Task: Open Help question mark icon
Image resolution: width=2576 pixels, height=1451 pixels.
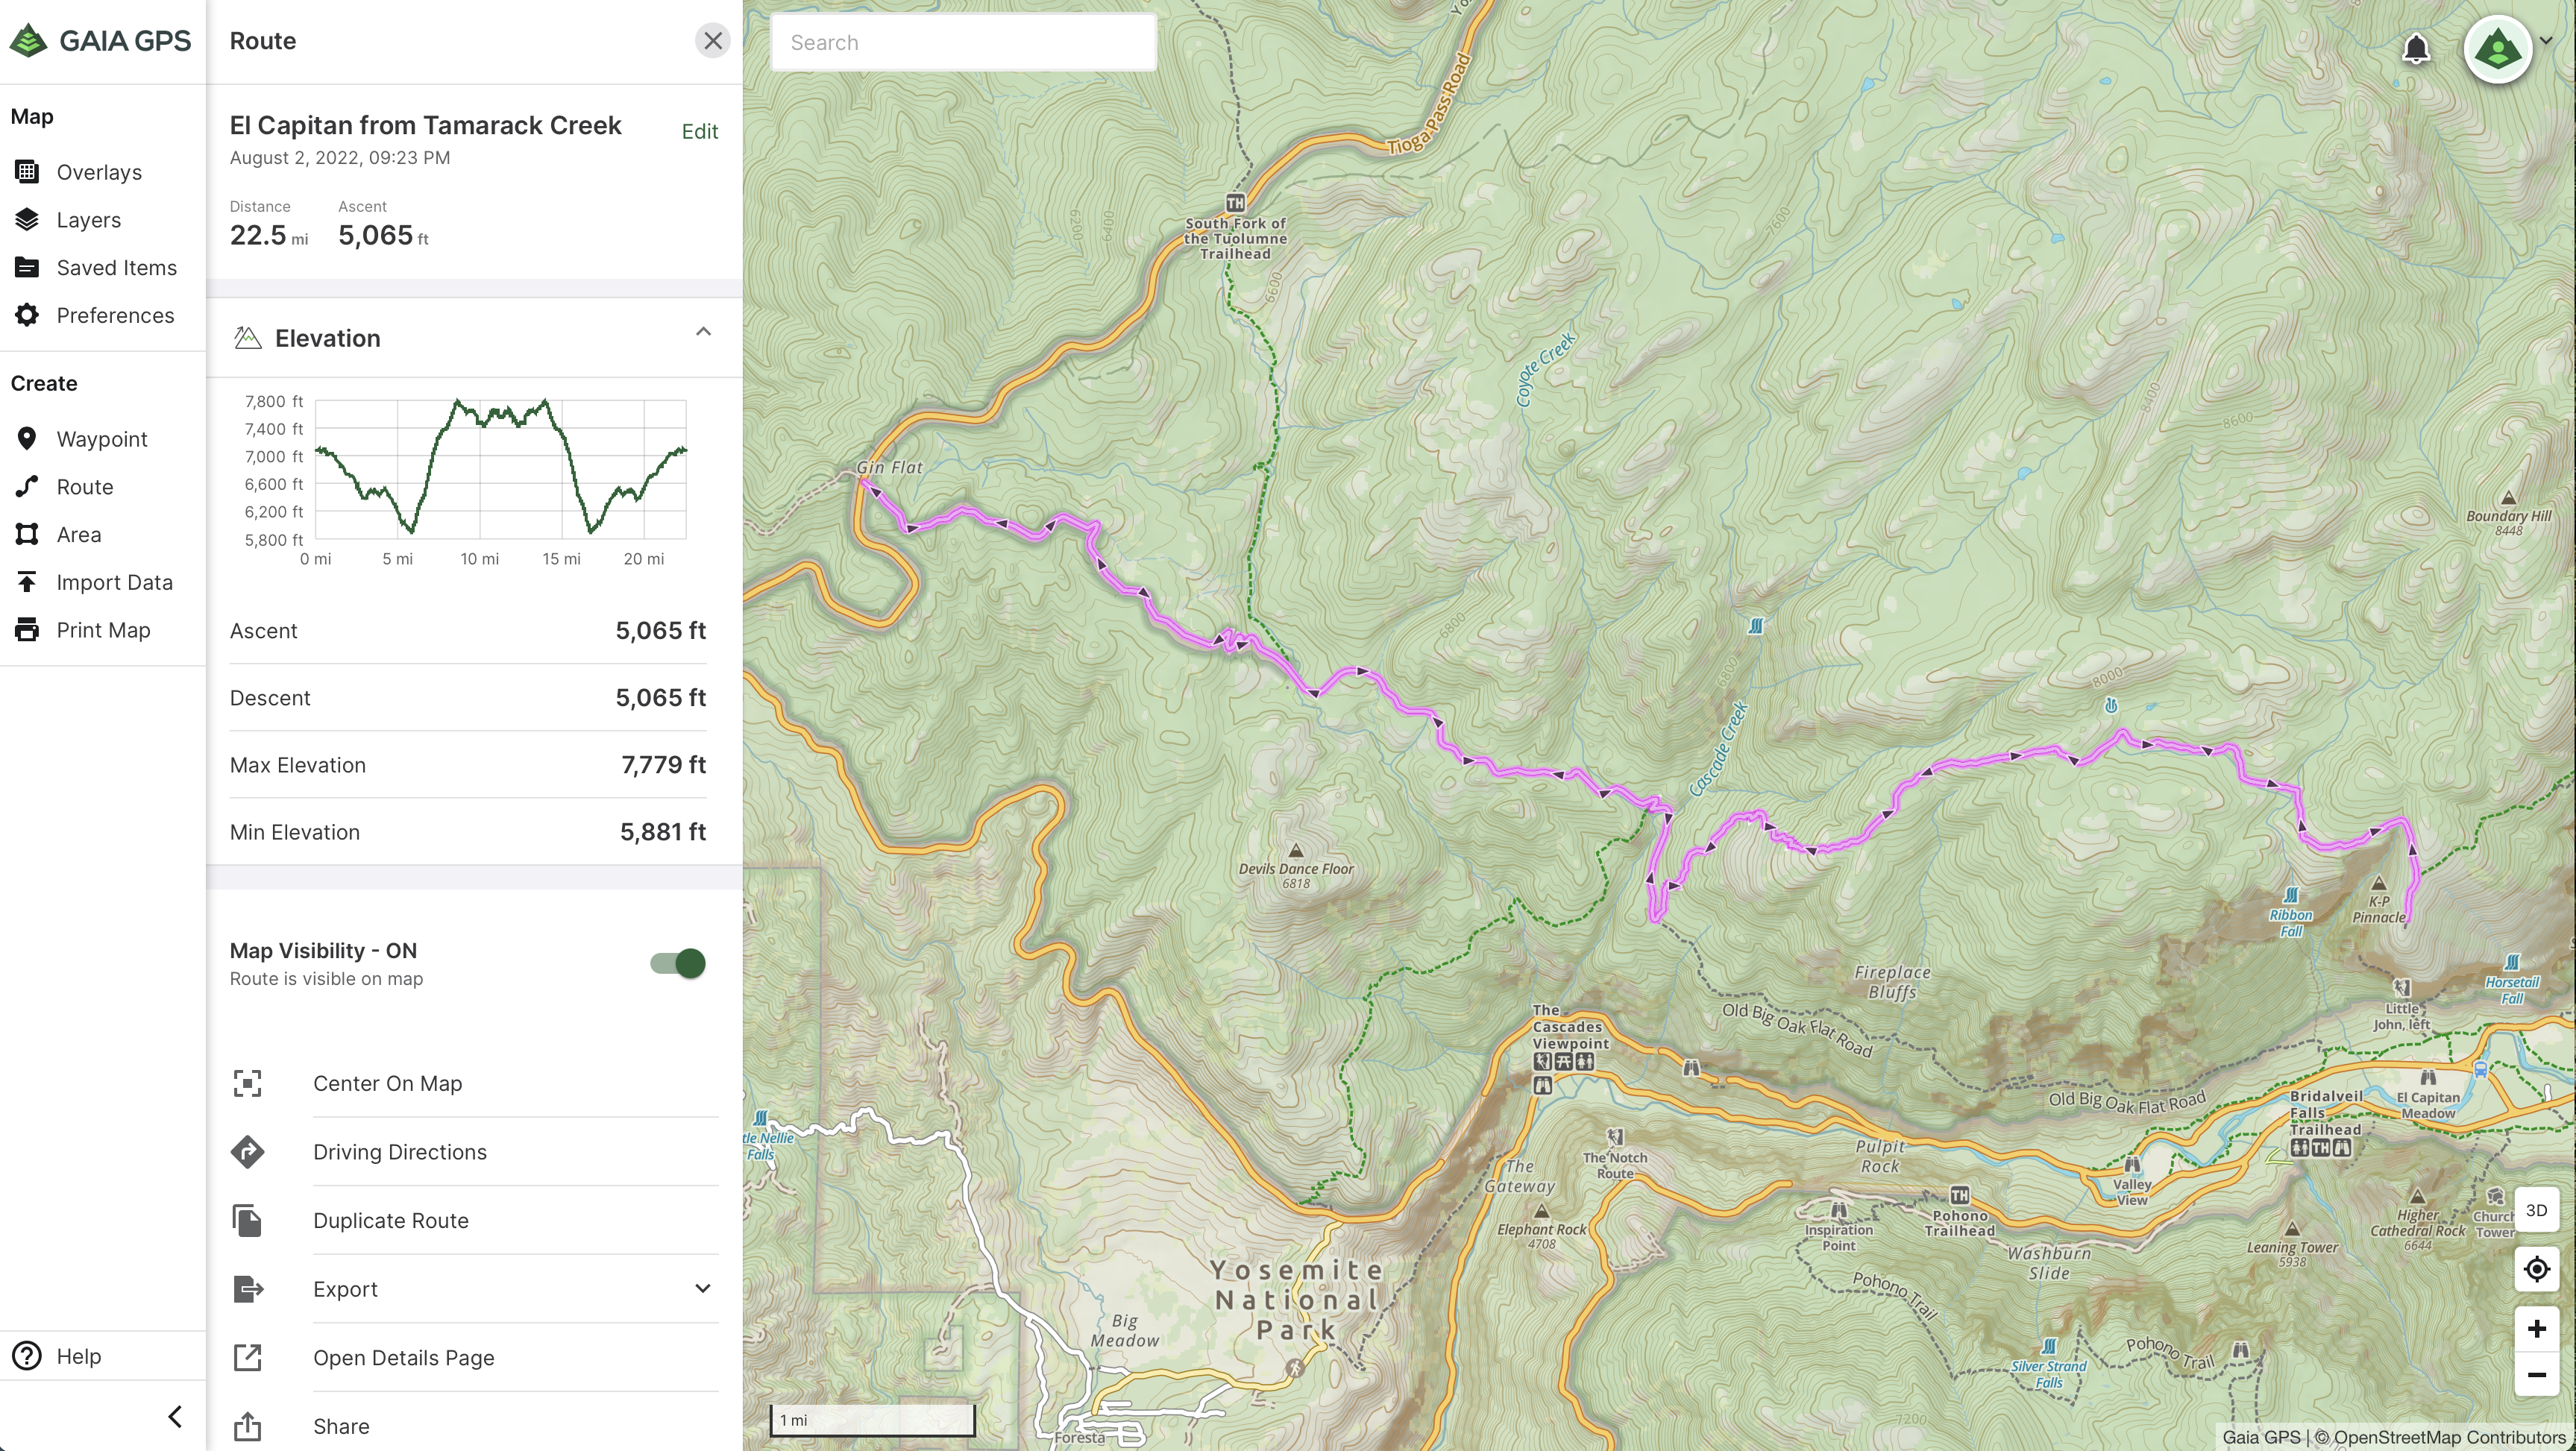Action: pyautogui.click(x=27, y=1356)
